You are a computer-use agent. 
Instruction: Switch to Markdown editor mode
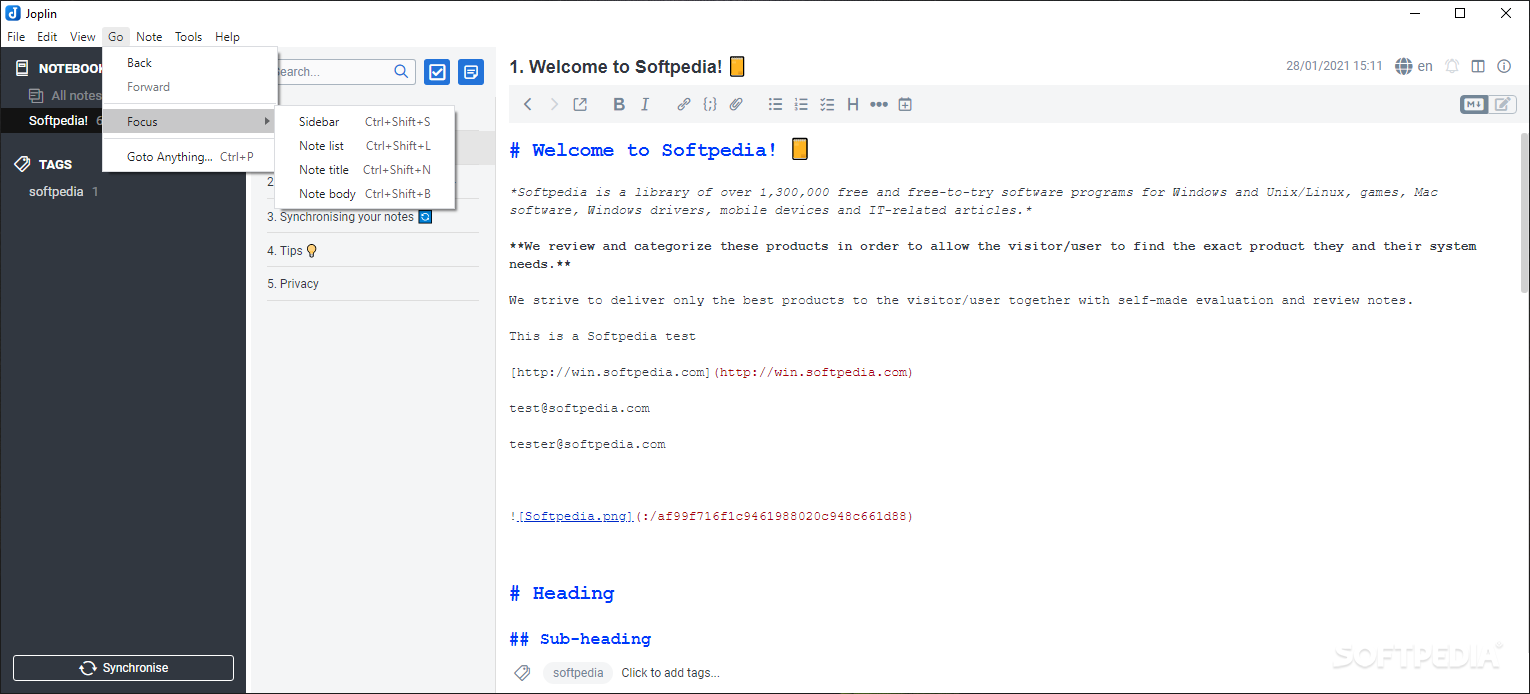pos(1474,104)
